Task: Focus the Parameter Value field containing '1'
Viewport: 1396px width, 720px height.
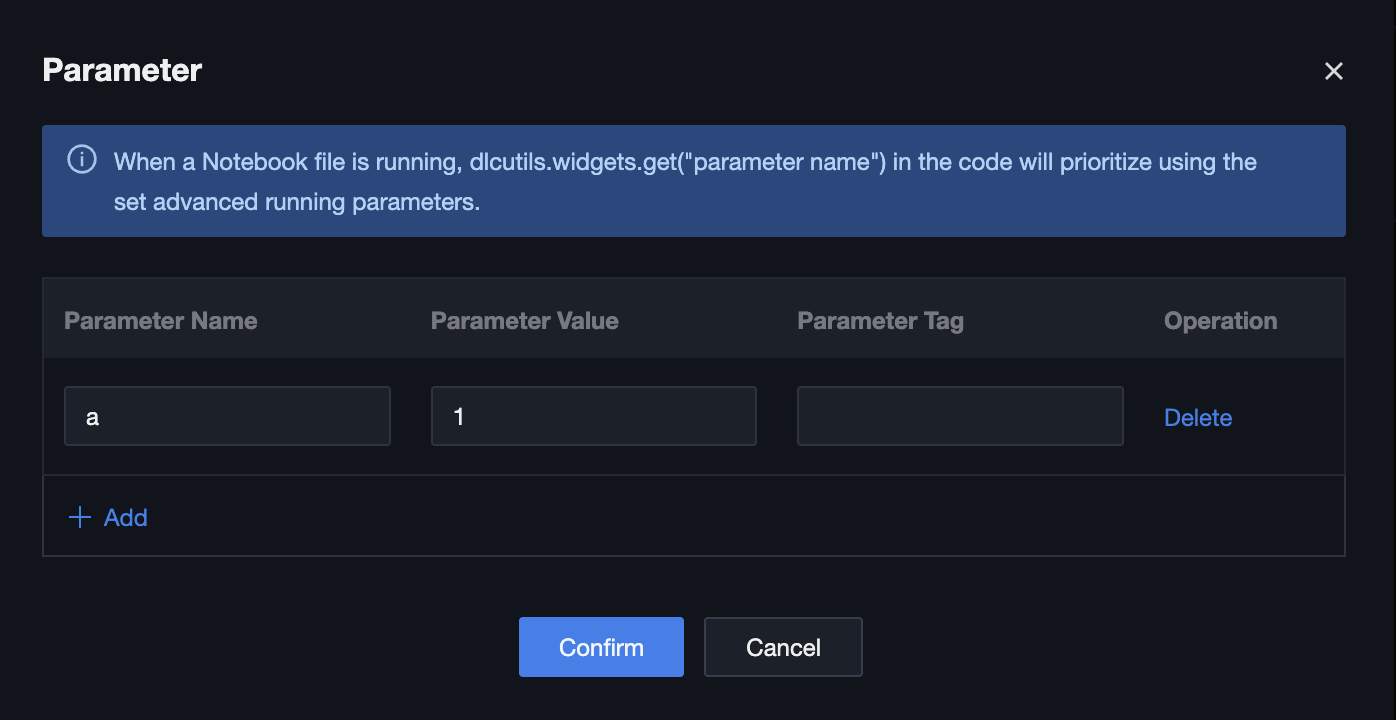Action: (593, 416)
